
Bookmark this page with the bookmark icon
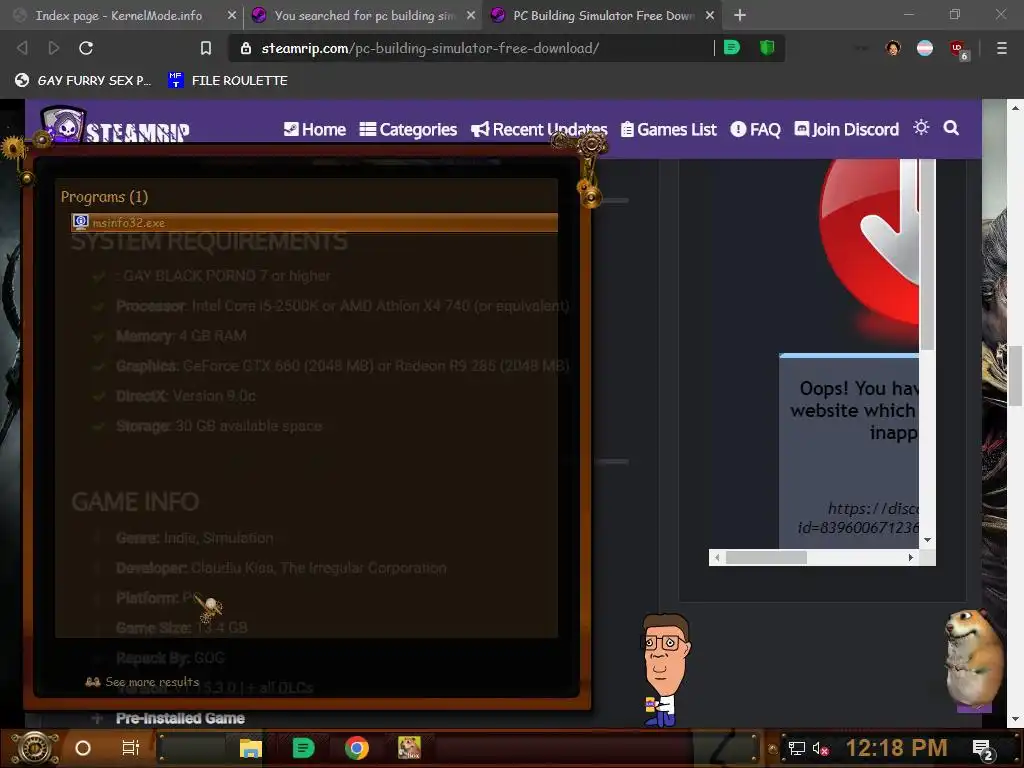(206, 48)
